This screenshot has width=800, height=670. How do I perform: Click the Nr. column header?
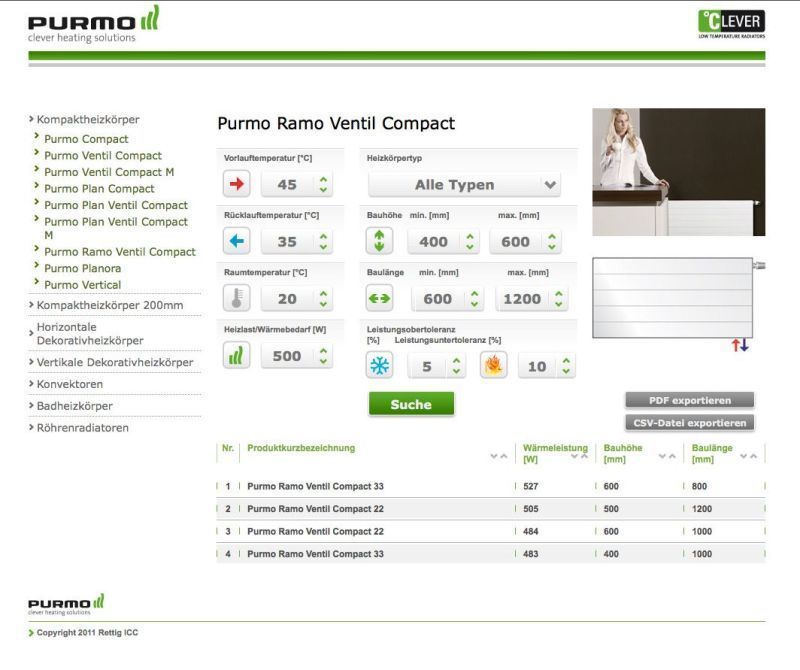pyautogui.click(x=228, y=448)
